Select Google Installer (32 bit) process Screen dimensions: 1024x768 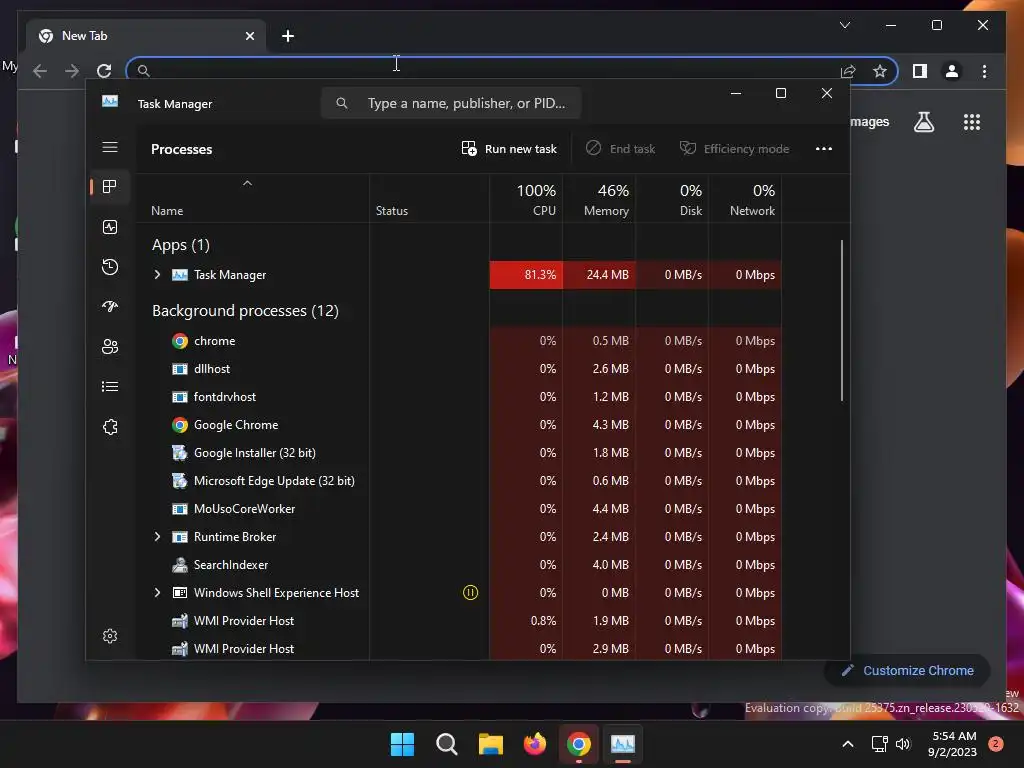(x=458, y=453)
